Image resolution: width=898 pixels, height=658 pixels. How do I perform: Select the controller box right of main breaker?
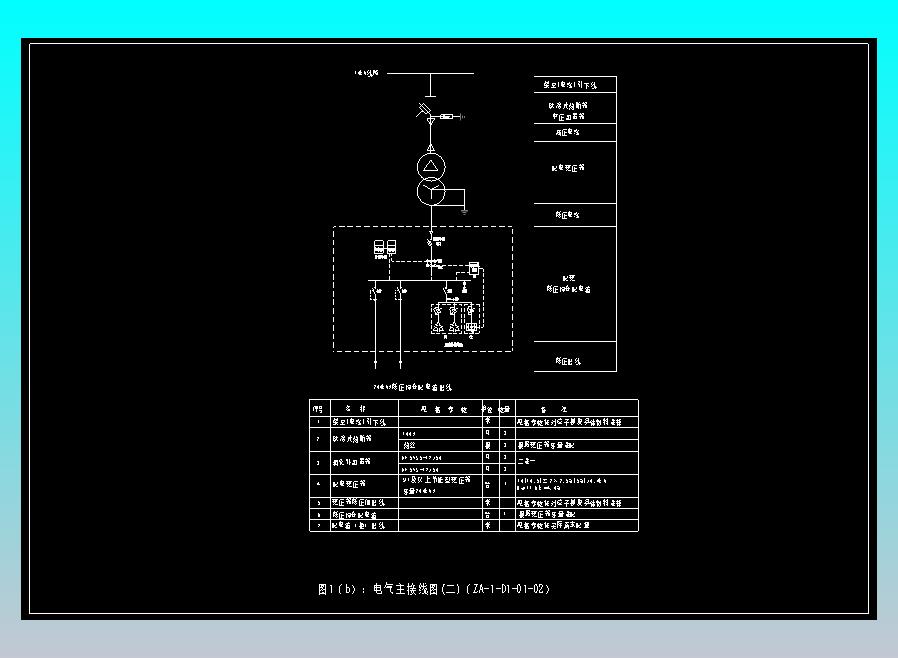(474, 268)
